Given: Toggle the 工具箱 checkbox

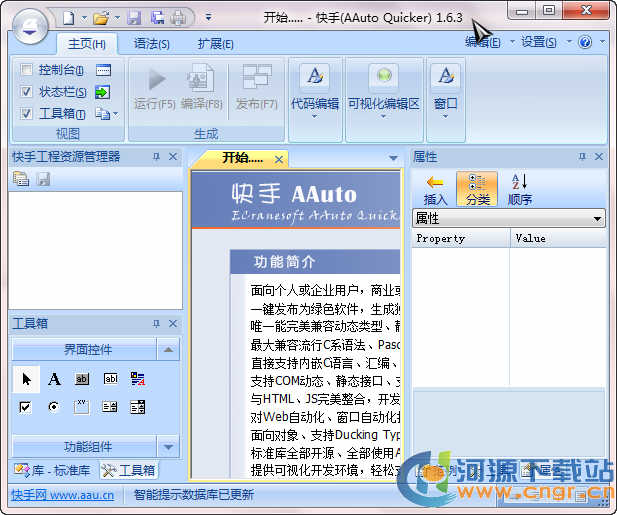Looking at the screenshot, I should click(x=26, y=114).
